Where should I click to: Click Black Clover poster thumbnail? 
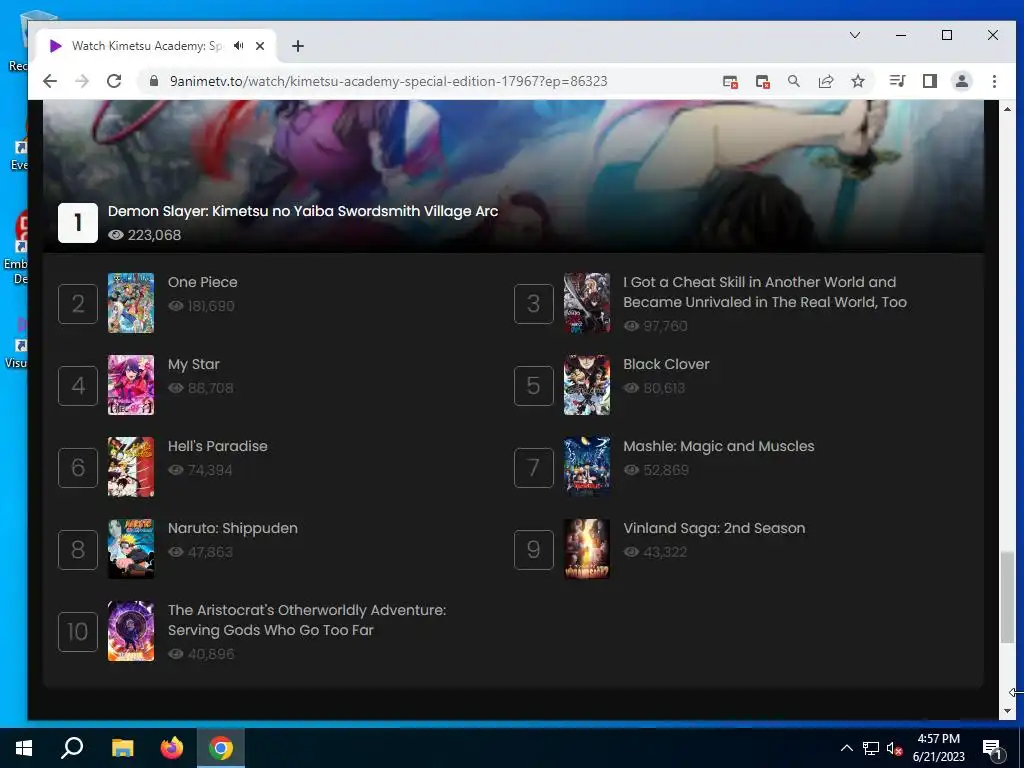point(586,385)
